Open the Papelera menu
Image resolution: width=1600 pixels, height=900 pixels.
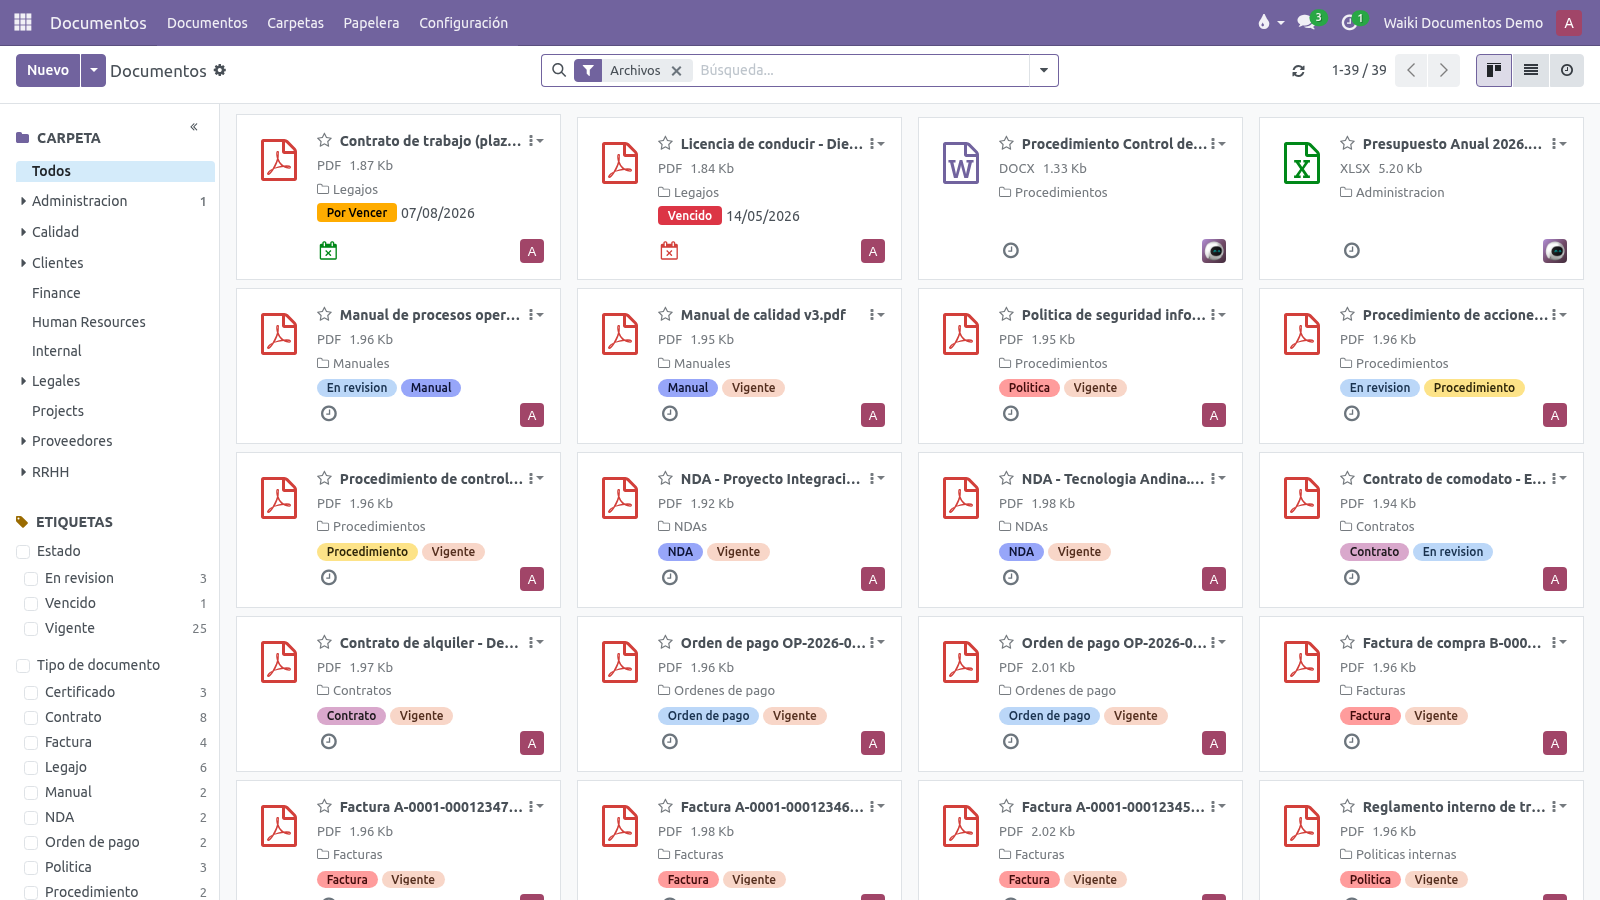[371, 23]
